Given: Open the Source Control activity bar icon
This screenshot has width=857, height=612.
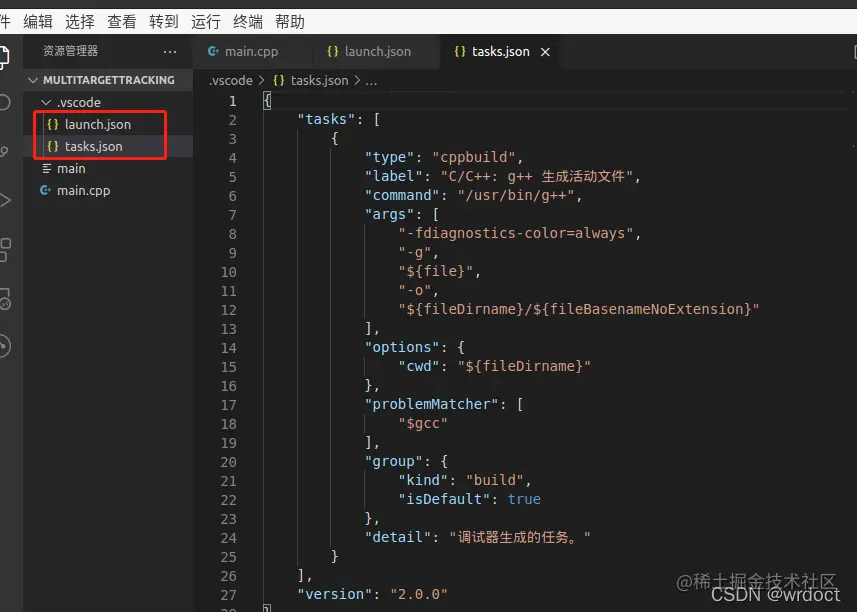Looking at the screenshot, I should (4, 151).
